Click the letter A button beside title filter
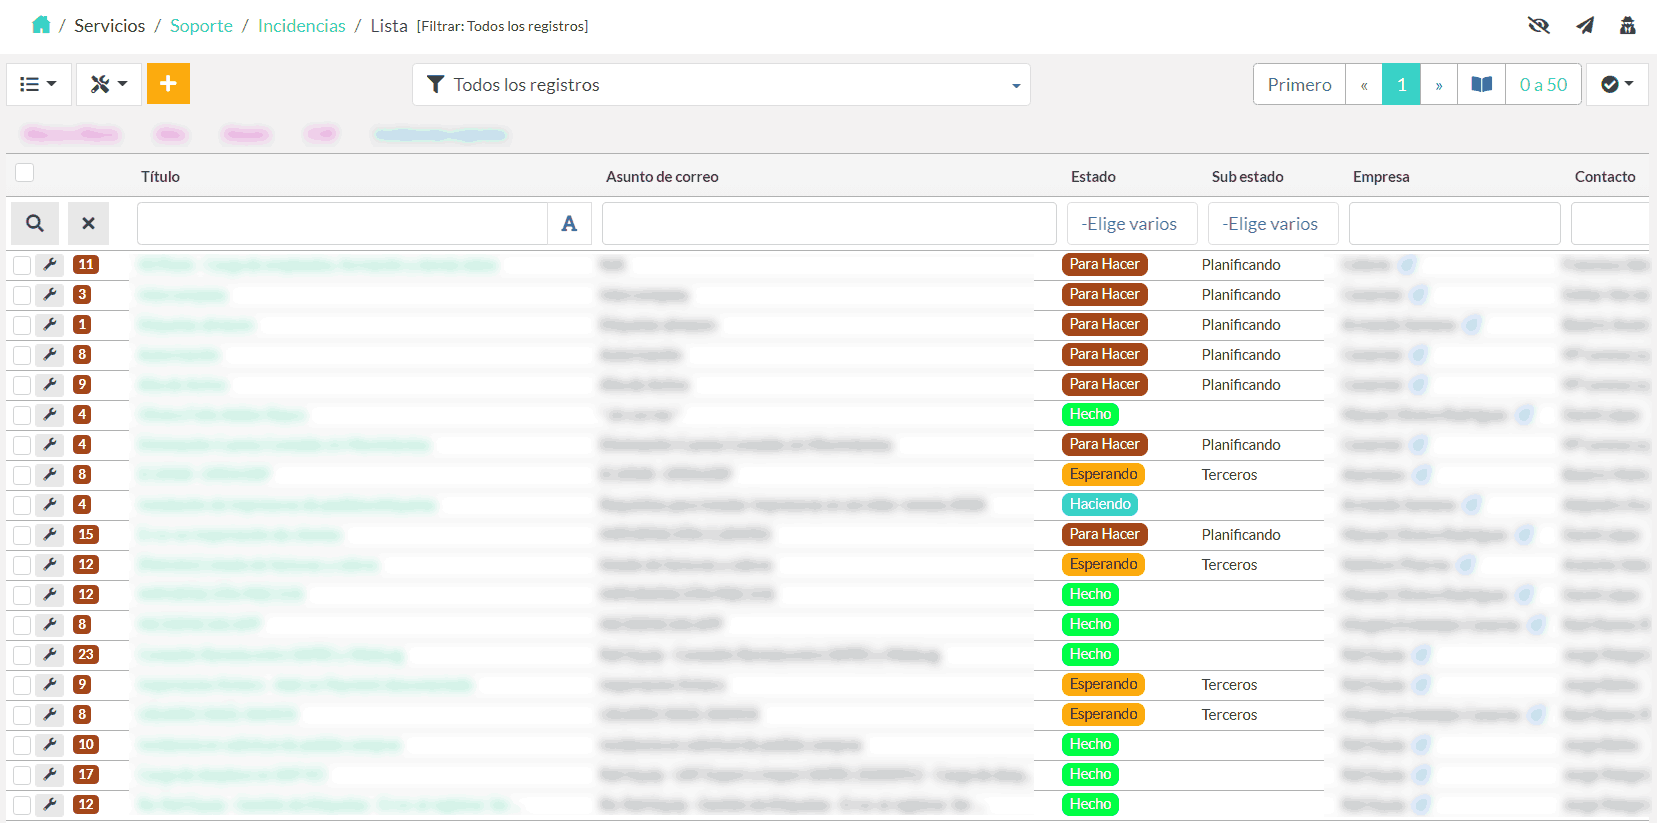Image resolution: width=1657 pixels, height=823 pixels. tap(569, 224)
